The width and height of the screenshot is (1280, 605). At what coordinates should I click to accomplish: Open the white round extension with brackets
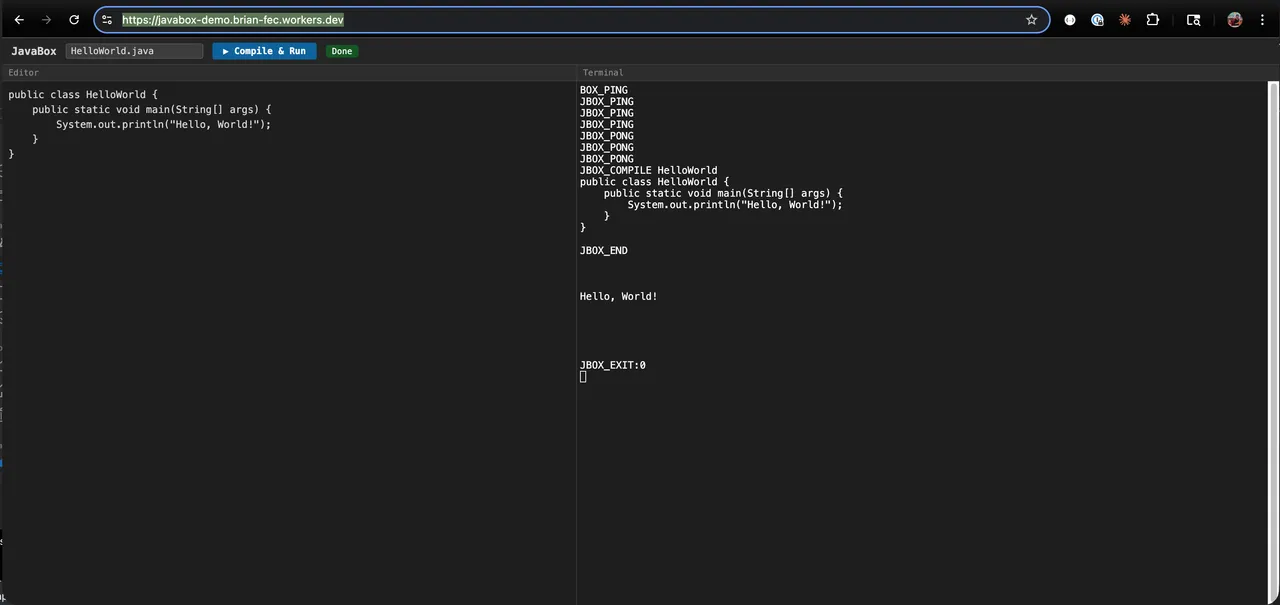point(1070,19)
